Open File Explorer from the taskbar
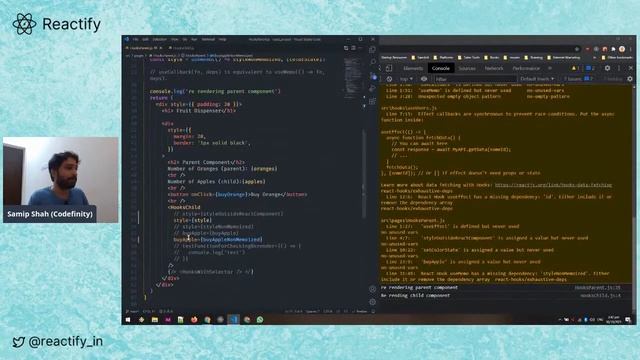The height and width of the screenshot is (360, 640). pos(154,320)
